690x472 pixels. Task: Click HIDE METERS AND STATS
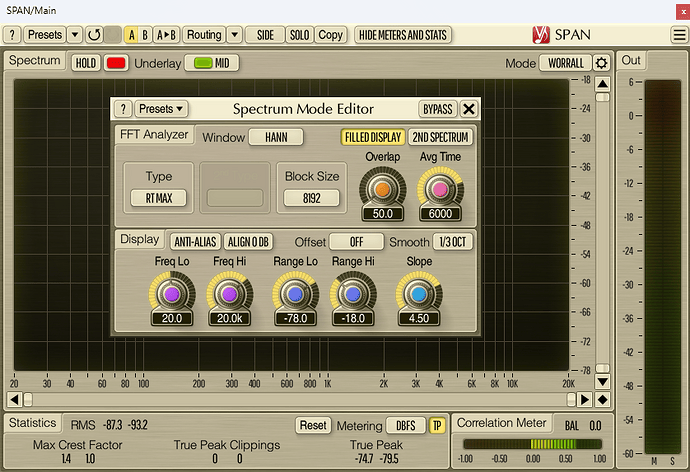(403, 35)
